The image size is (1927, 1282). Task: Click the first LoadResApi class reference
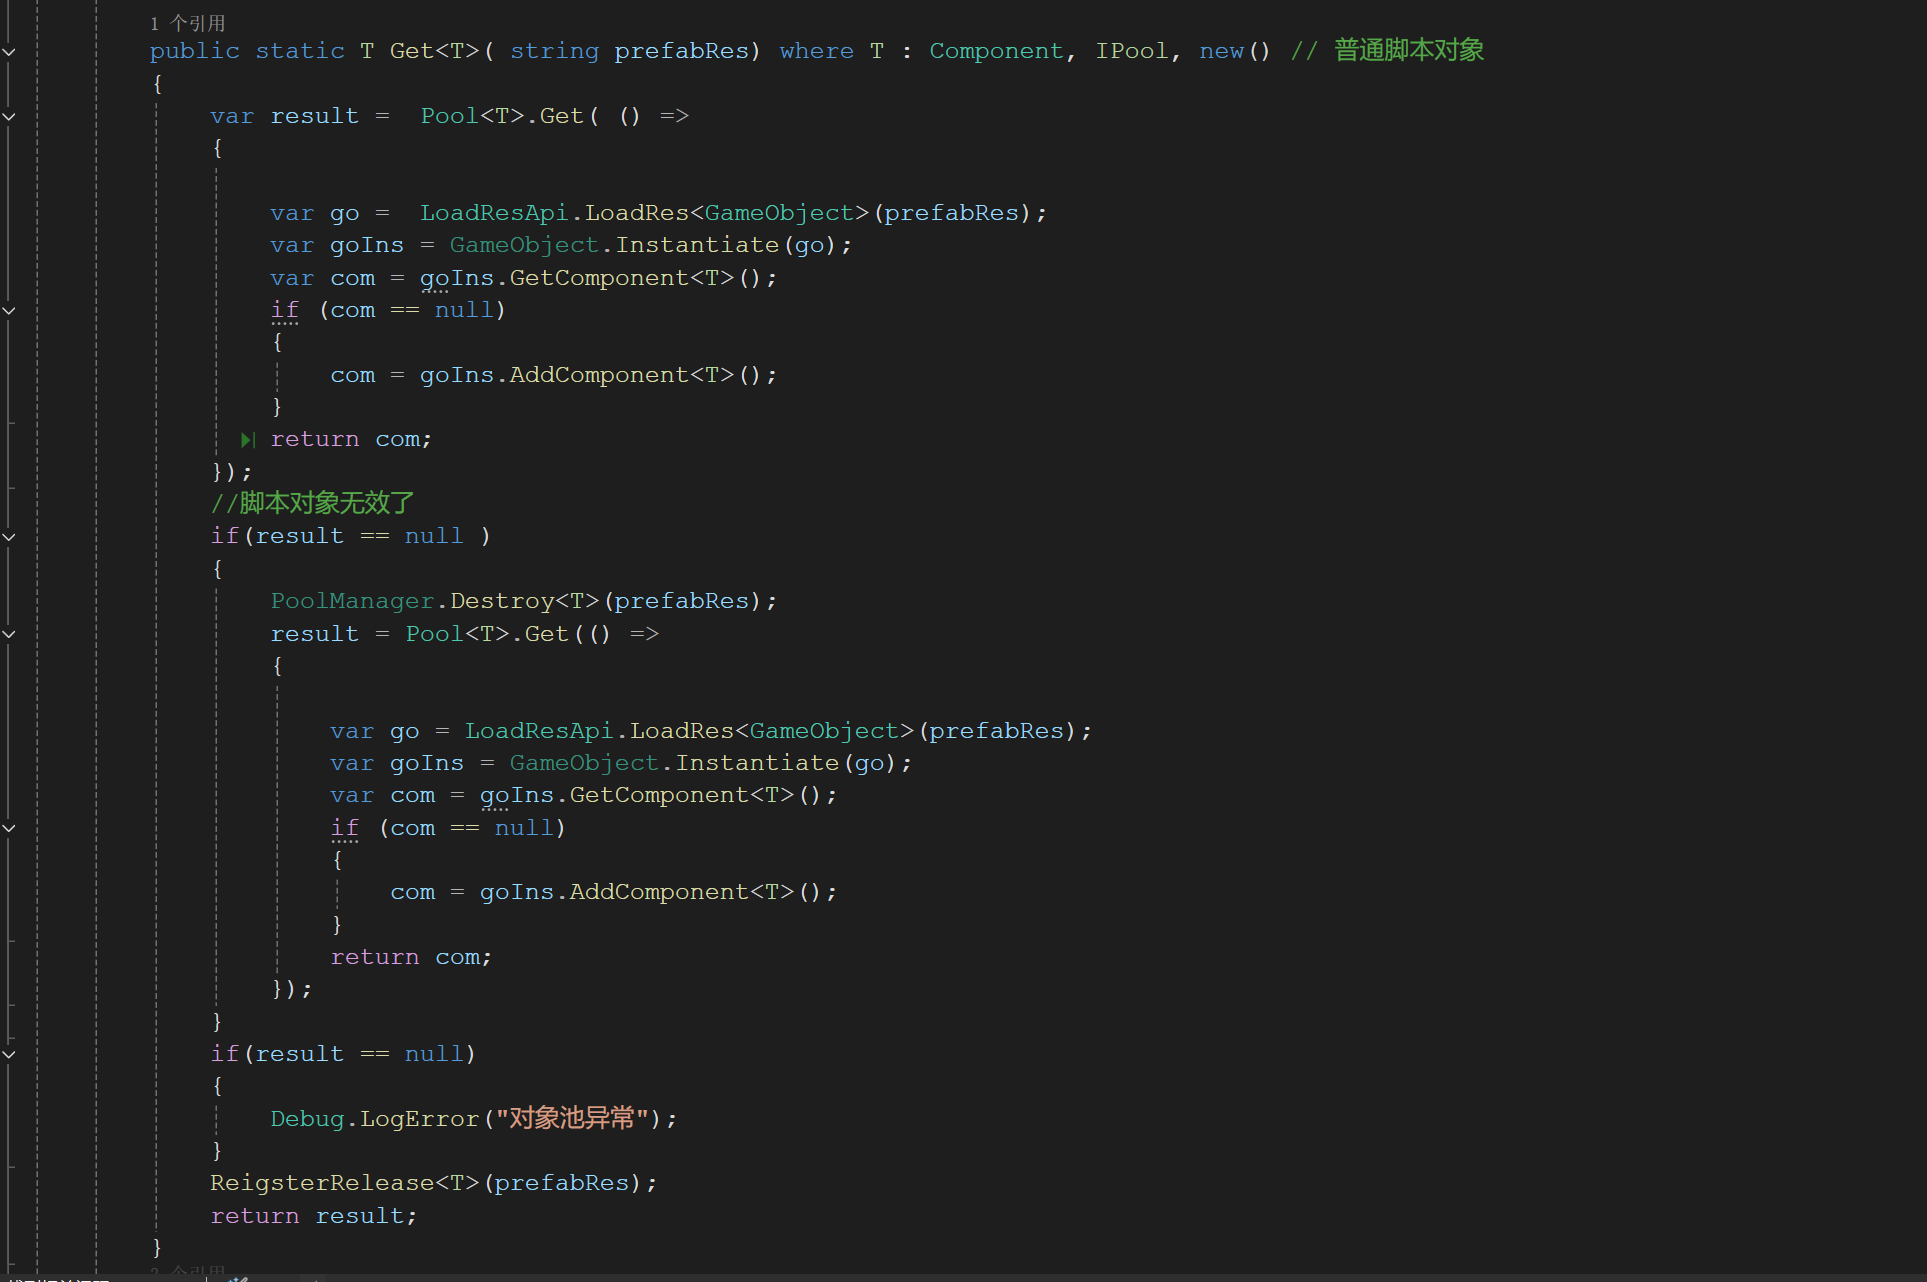click(x=493, y=213)
